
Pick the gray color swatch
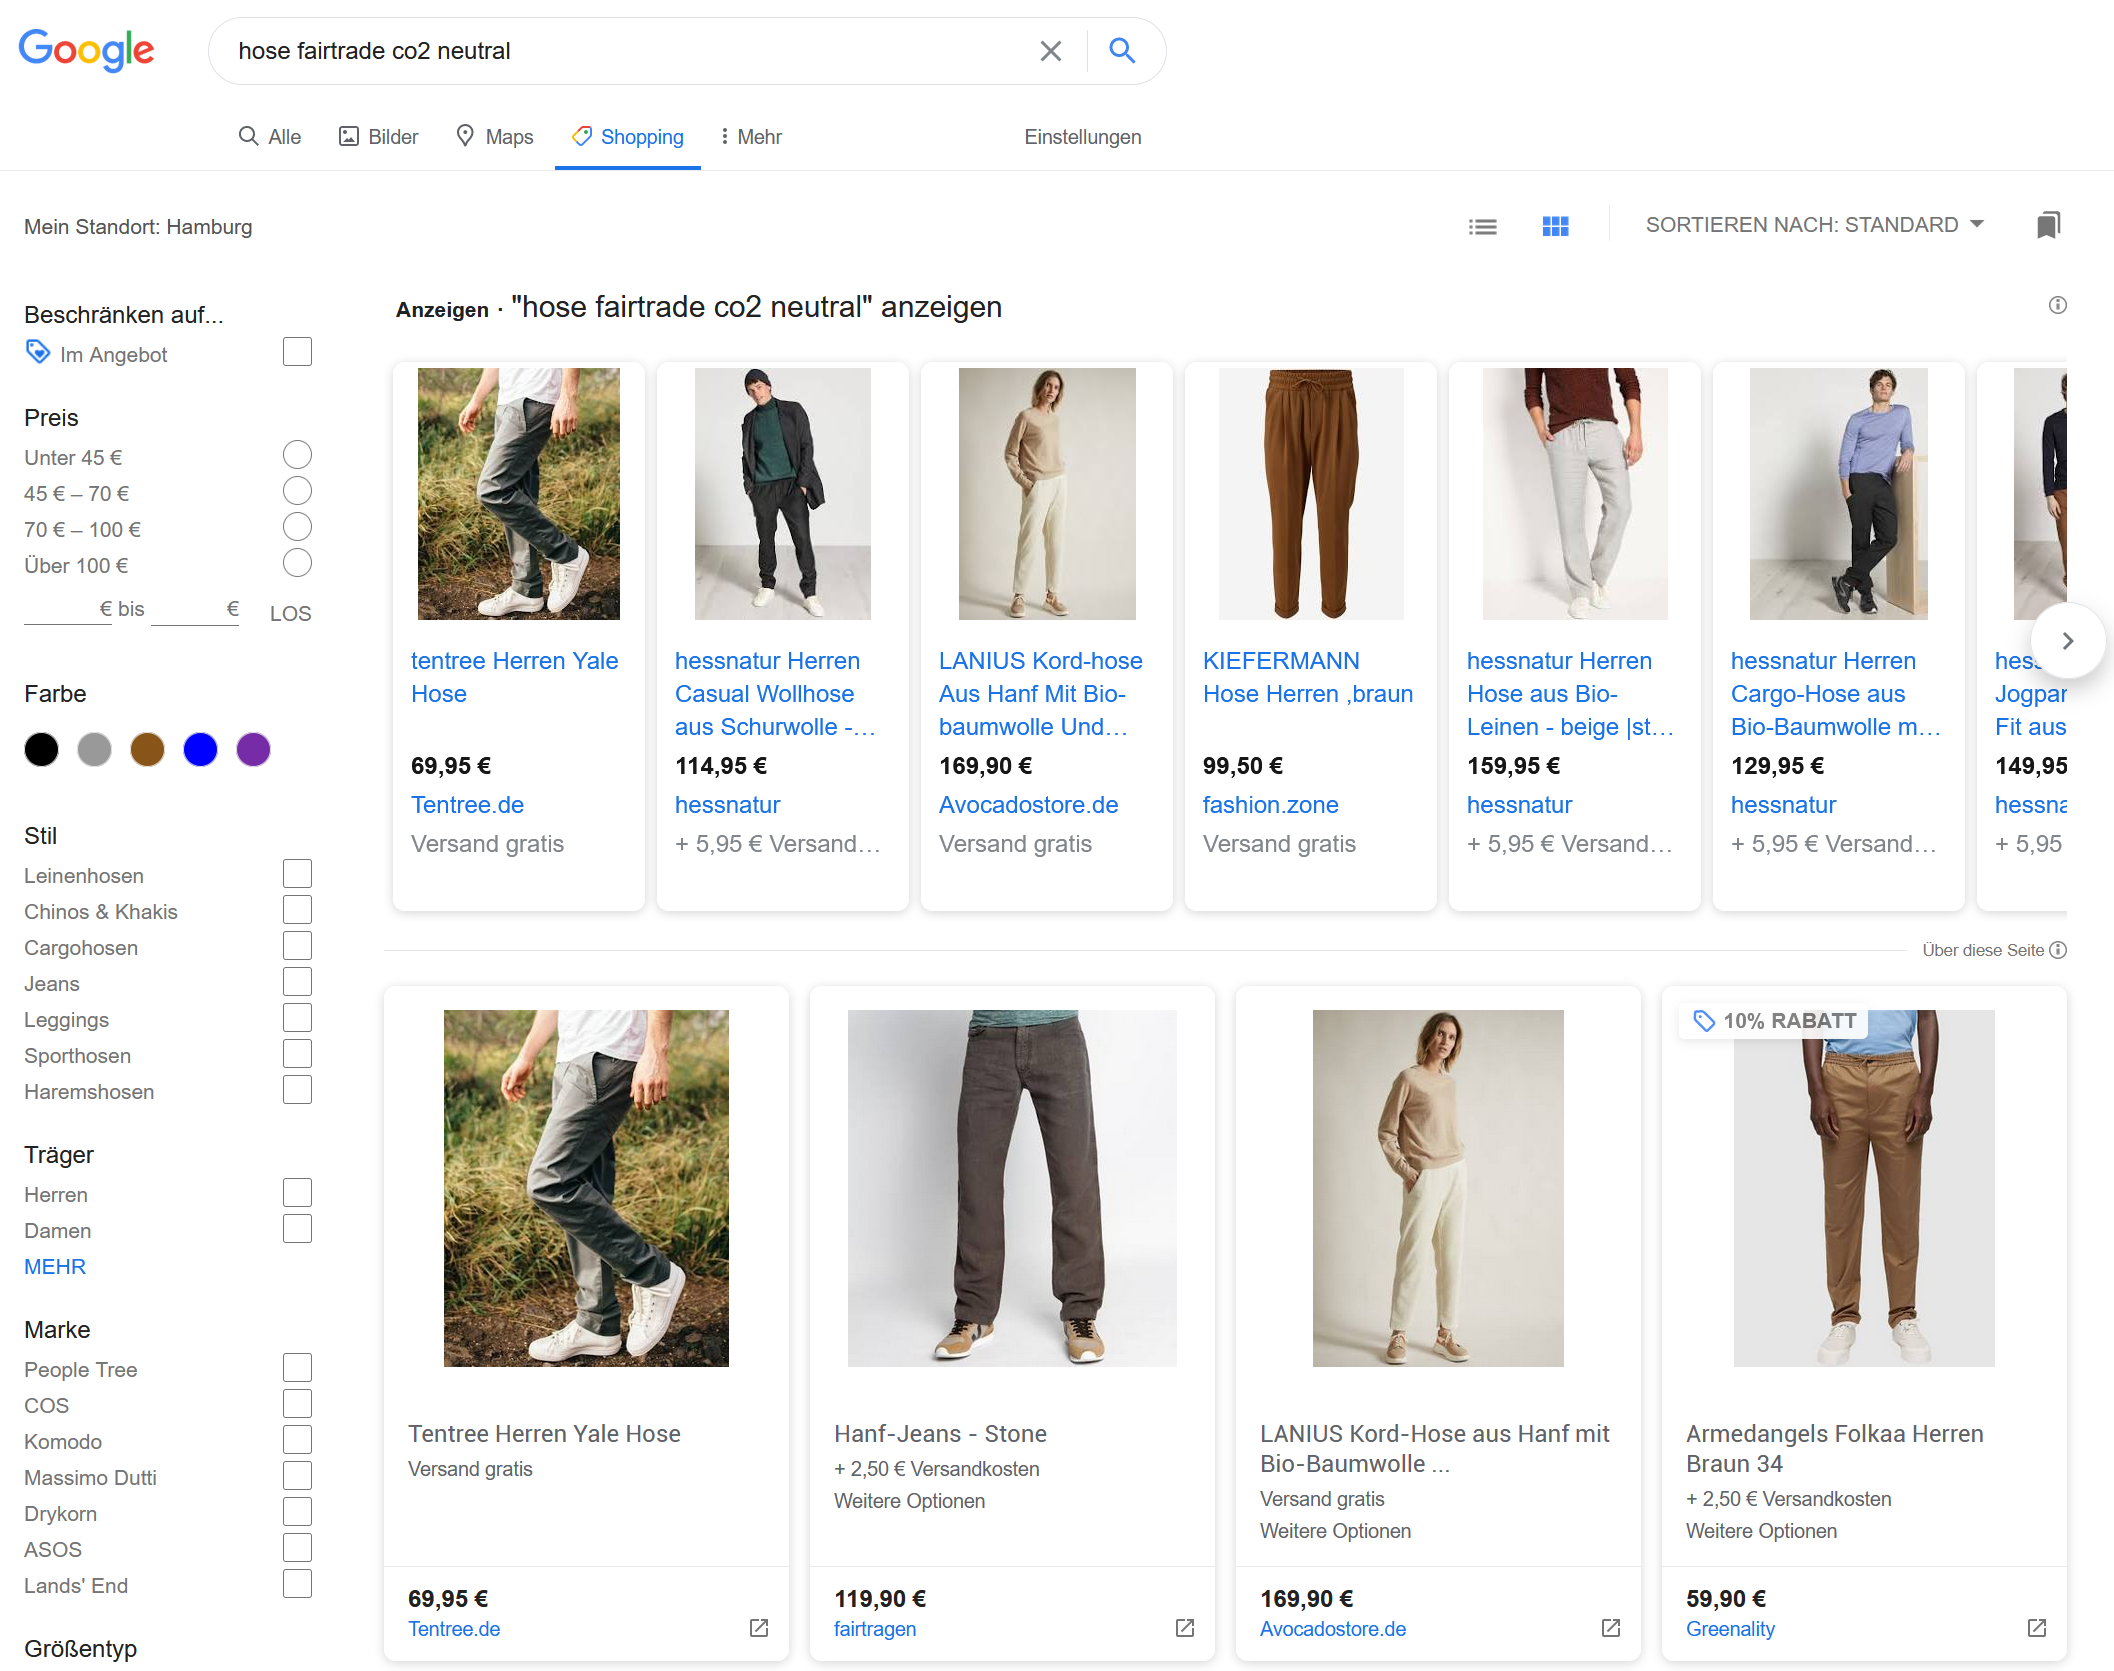95,749
